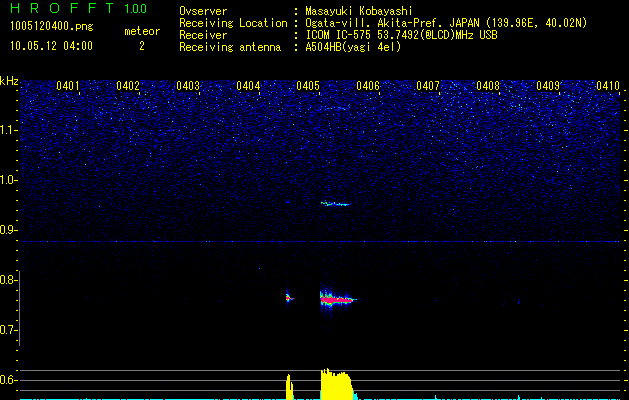Click the HROFFT program title
The width and height of the screenshot is (629, 400).
point(62,9)
